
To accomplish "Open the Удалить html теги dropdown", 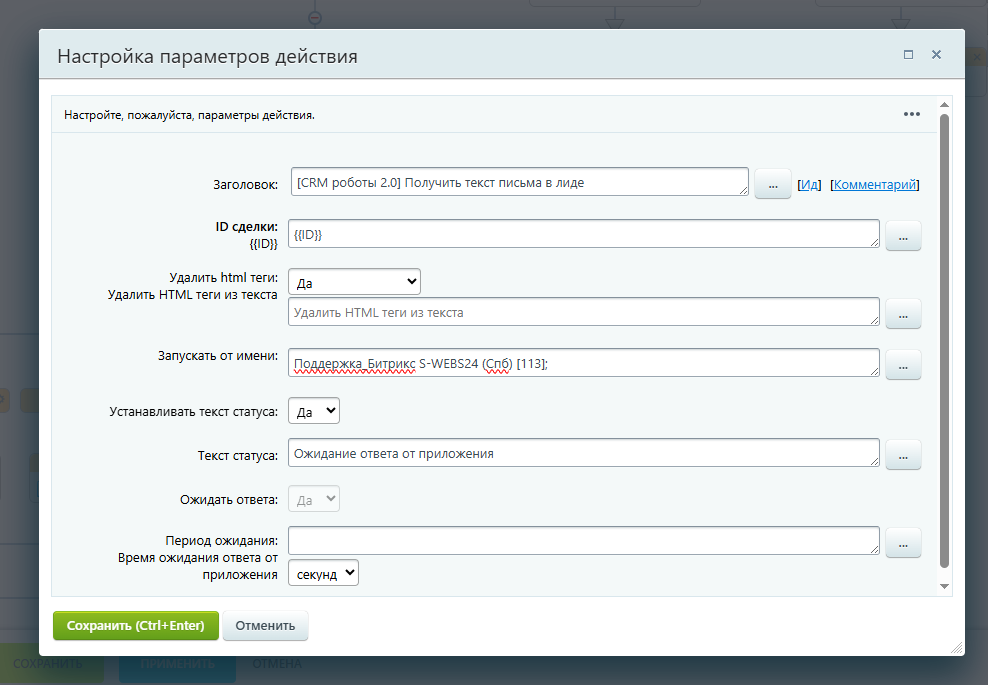I will pos(354,282).
